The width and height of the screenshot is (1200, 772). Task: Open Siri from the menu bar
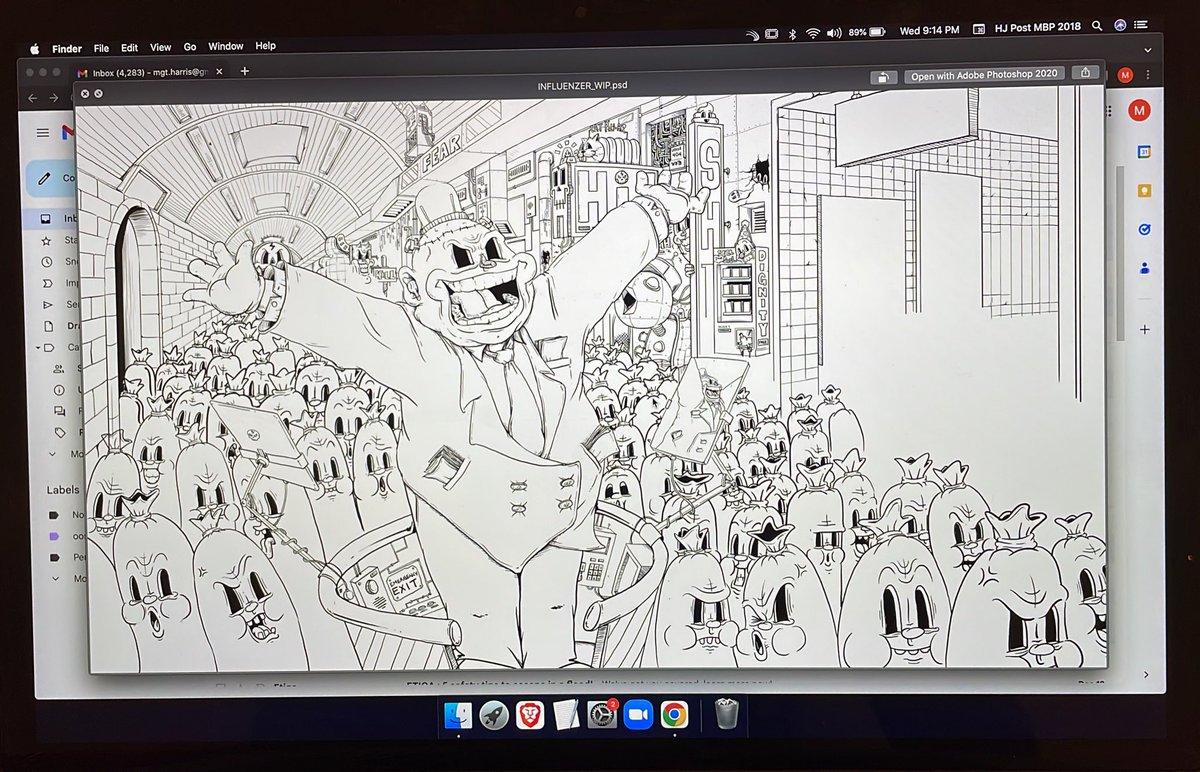[1120, 25]
